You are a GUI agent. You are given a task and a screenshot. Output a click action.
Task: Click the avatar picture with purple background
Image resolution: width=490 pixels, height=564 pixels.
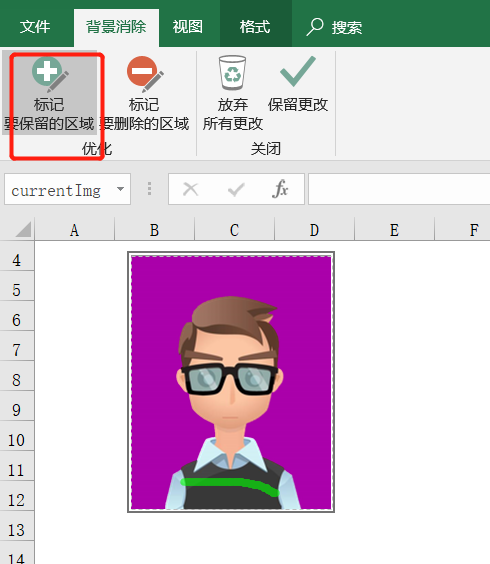click(x=231, y=382)
